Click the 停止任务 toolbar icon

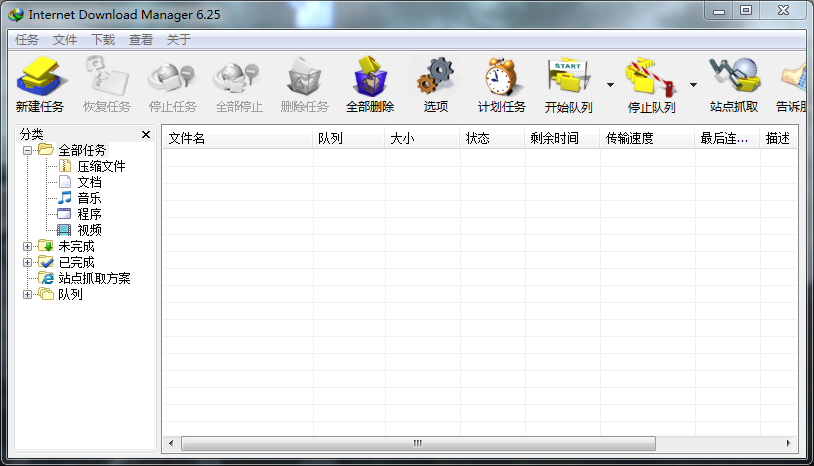pos(172,76)
